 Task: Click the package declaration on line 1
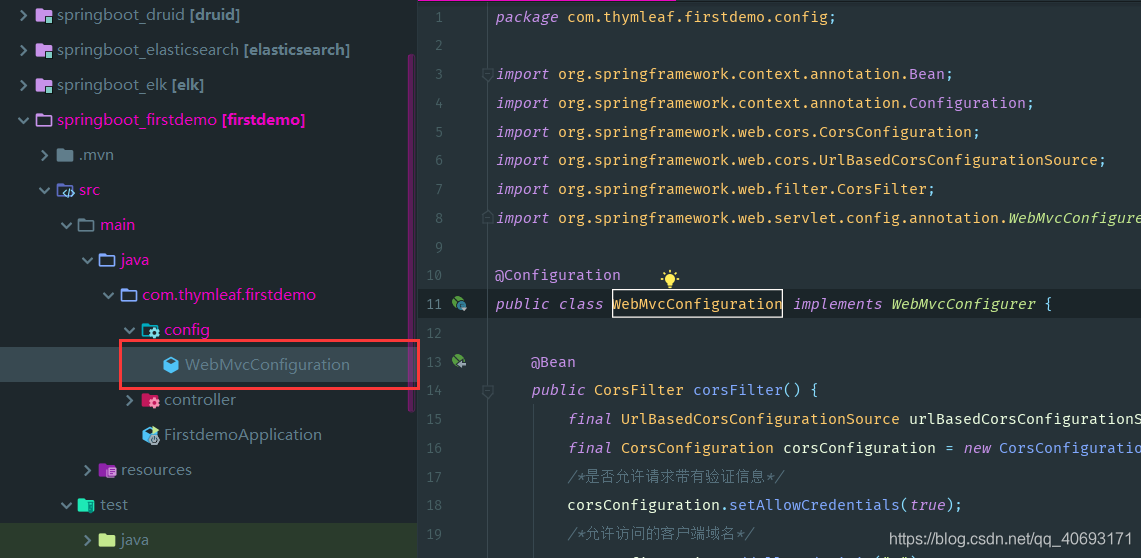pos(665,17)
